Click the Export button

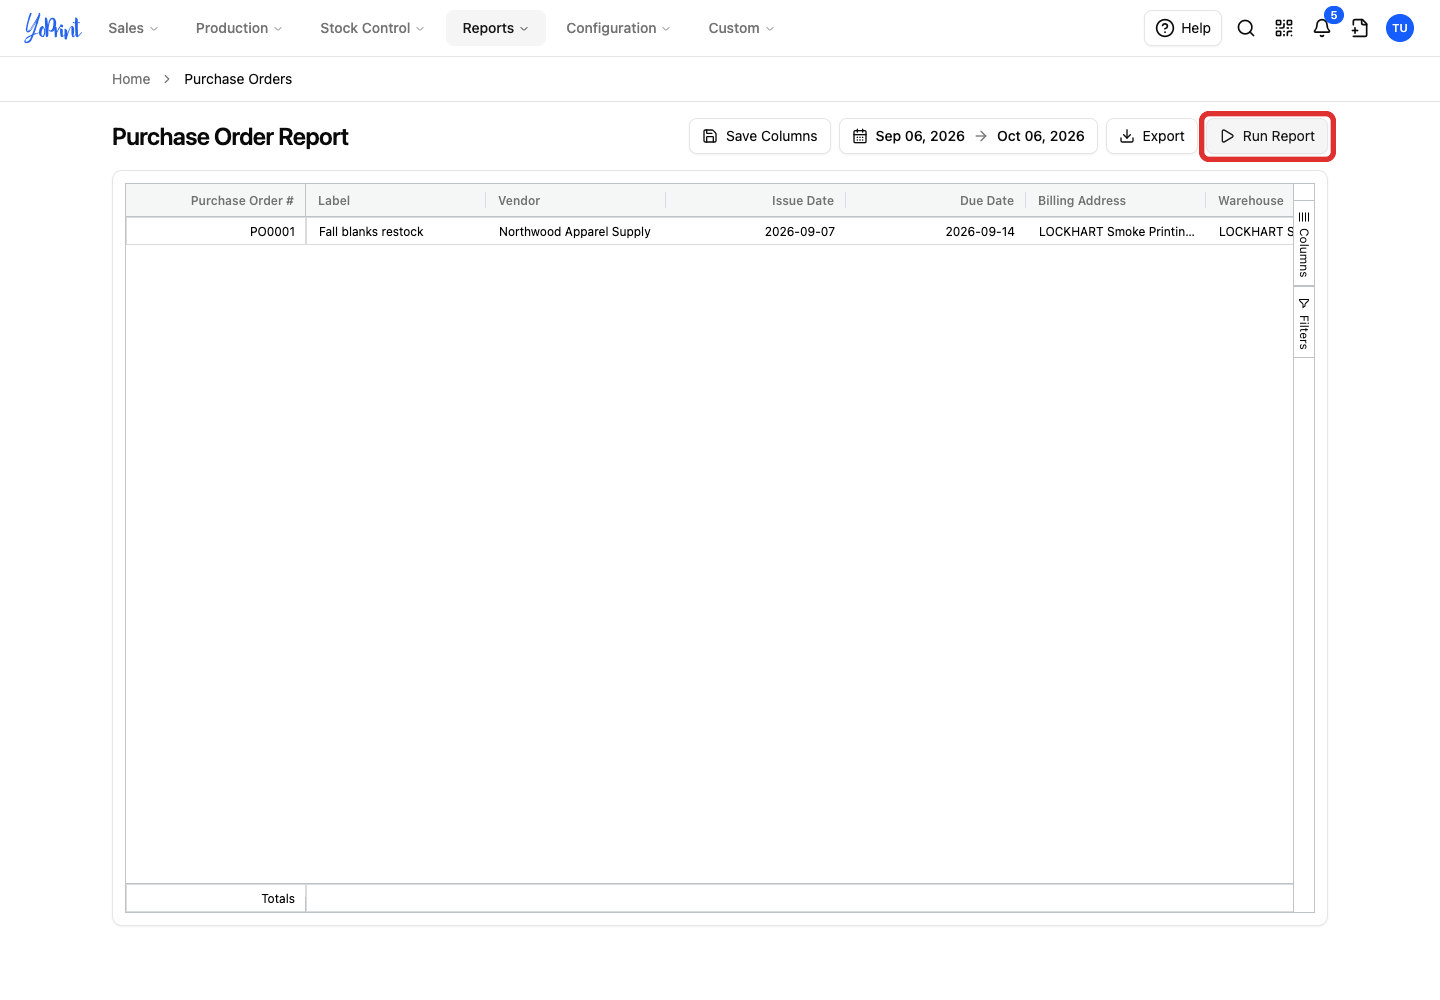(1152, 136)
